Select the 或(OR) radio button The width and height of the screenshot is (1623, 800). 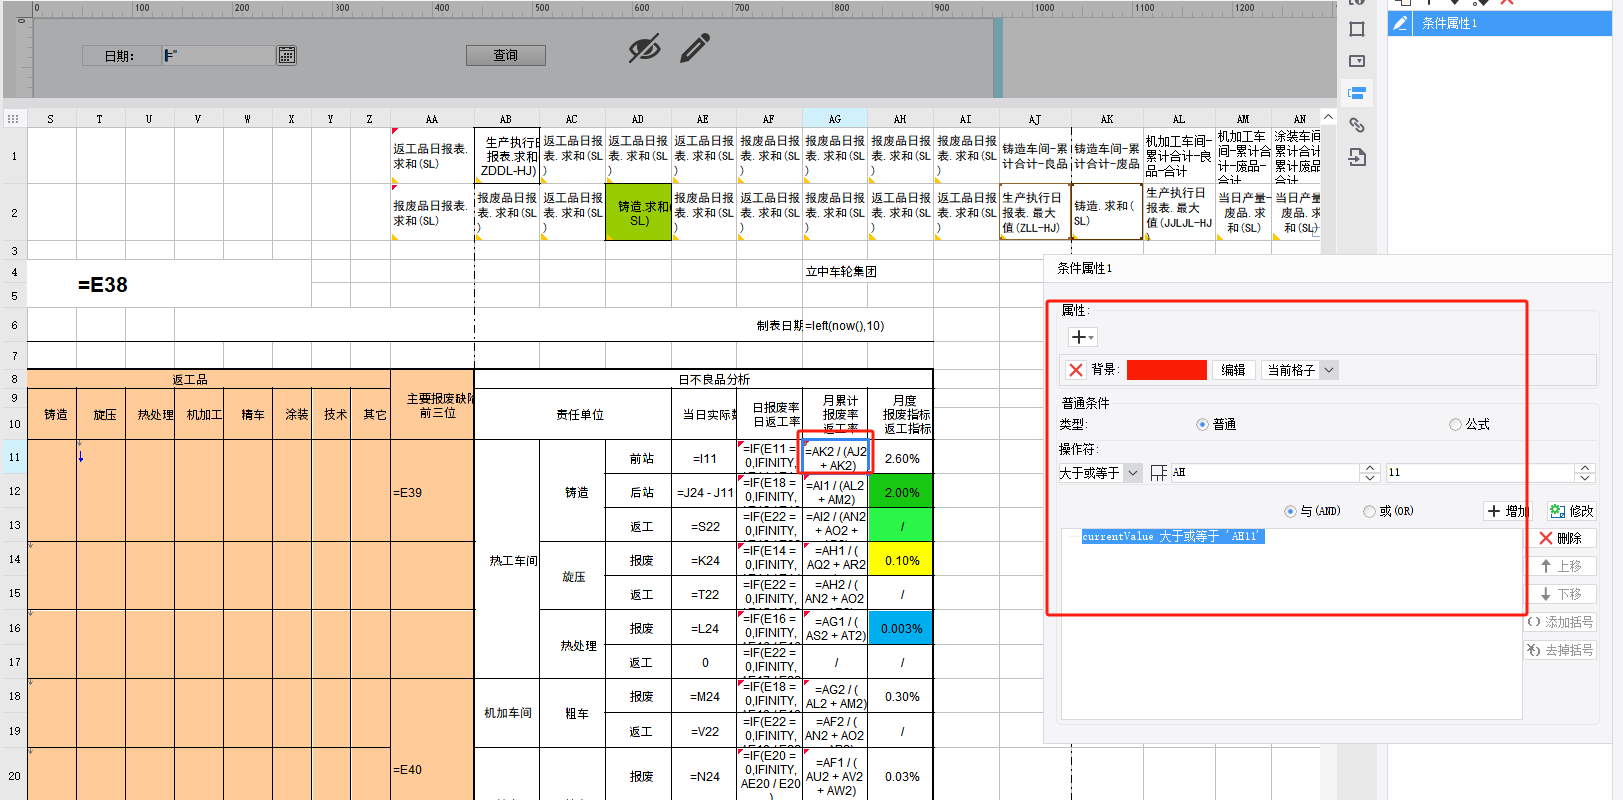1369,512
